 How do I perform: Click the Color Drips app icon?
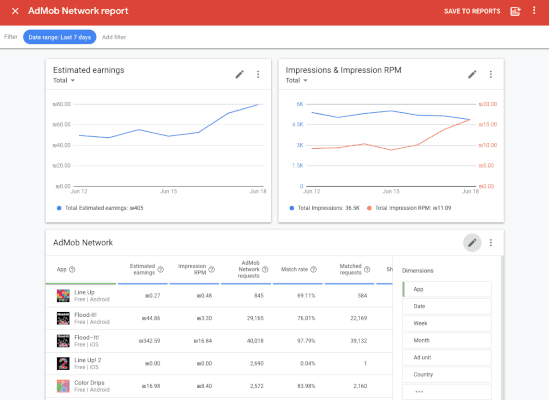[x=63, y=386]
